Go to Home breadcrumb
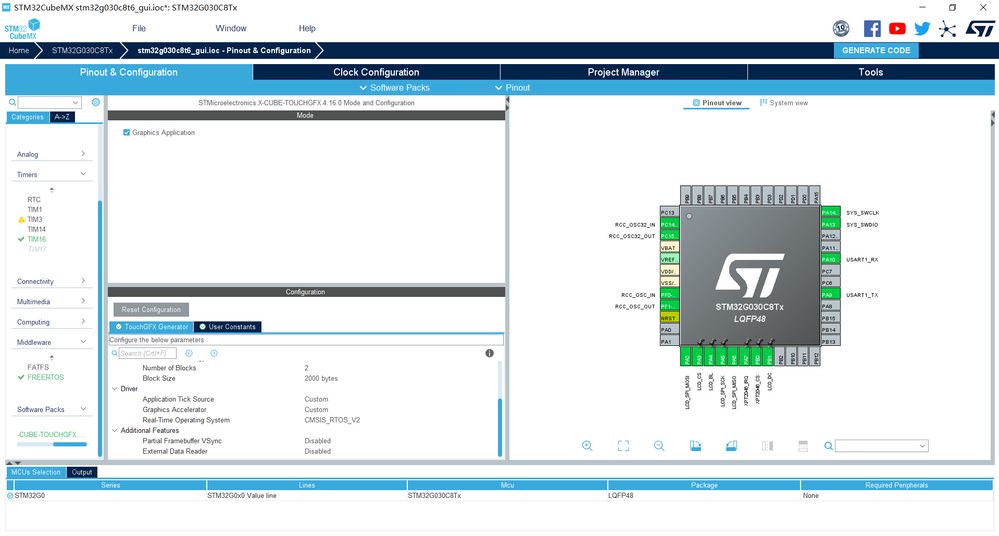Viewport: 999px width, 536px height. click(x=18, y=50)
